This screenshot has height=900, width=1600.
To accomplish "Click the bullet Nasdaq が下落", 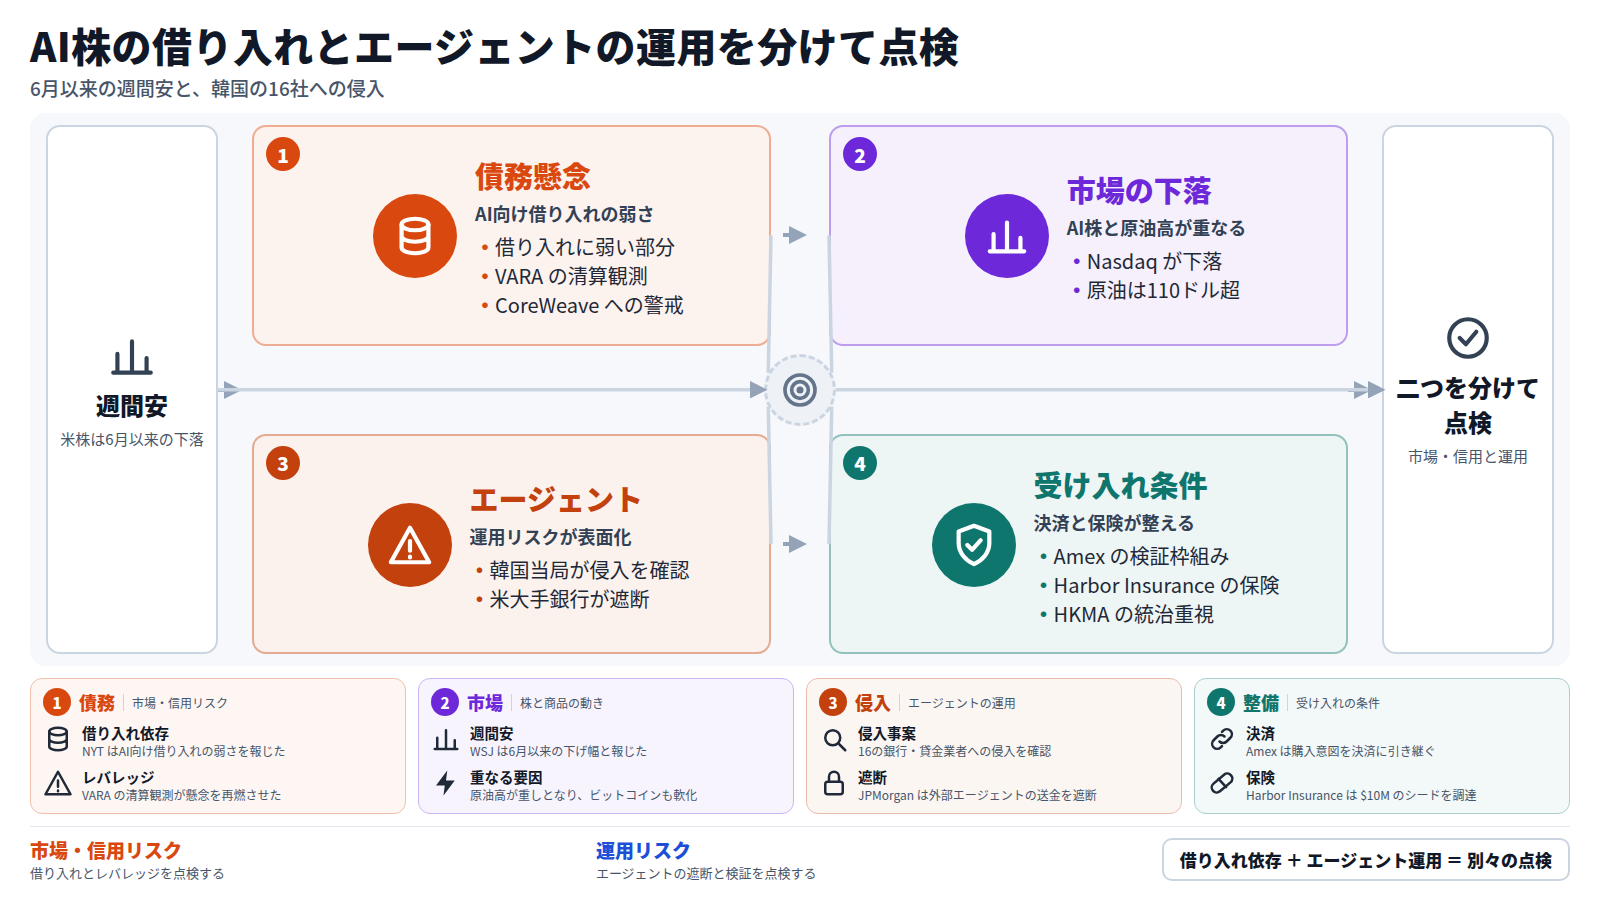I will (x=1154, y=261).
